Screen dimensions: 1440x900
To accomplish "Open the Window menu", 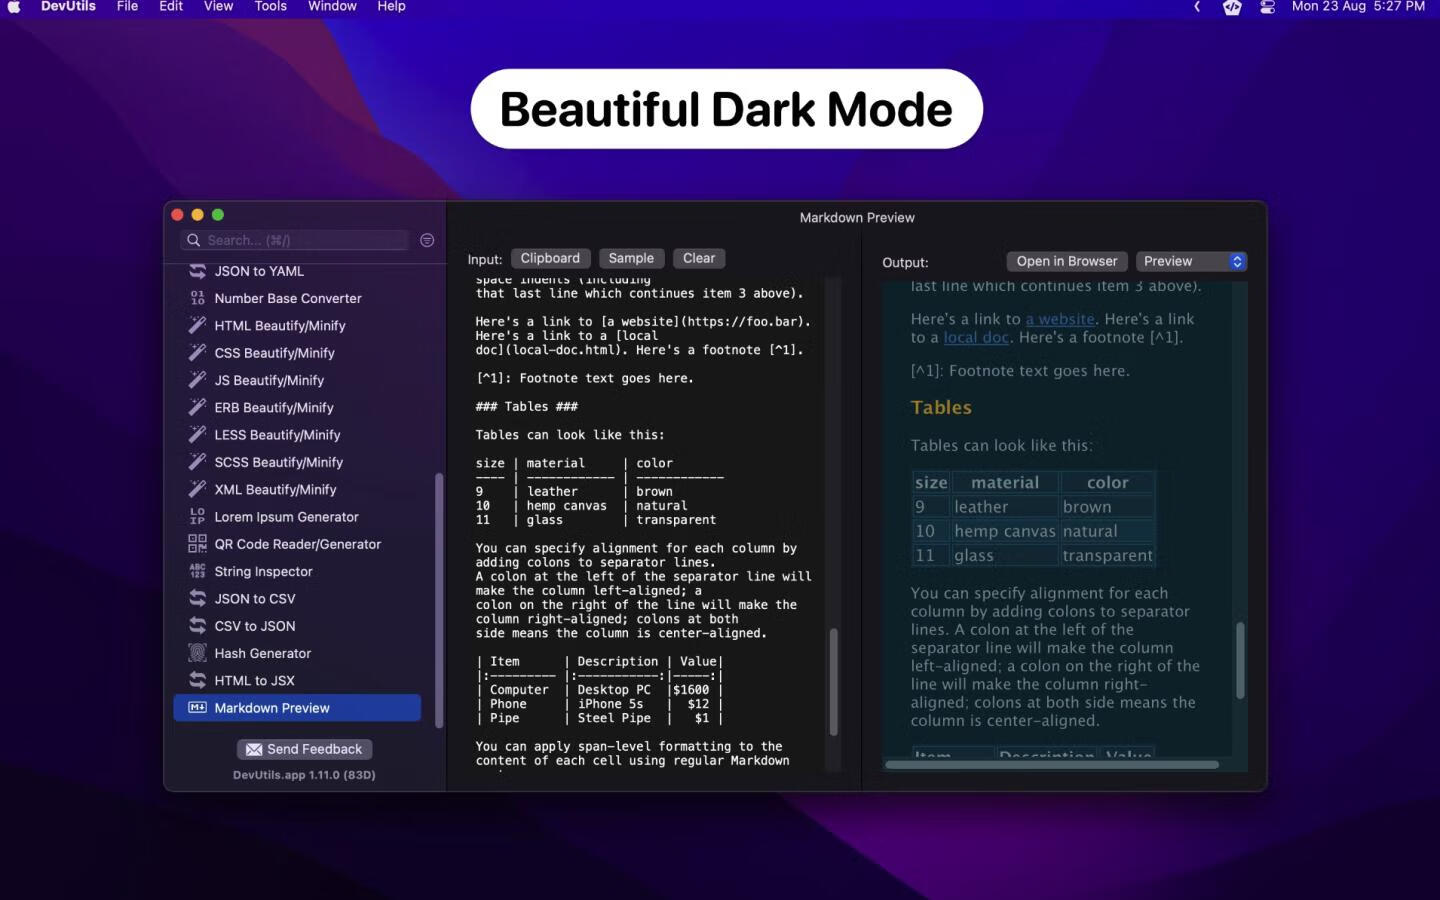I will coord(332,6).
